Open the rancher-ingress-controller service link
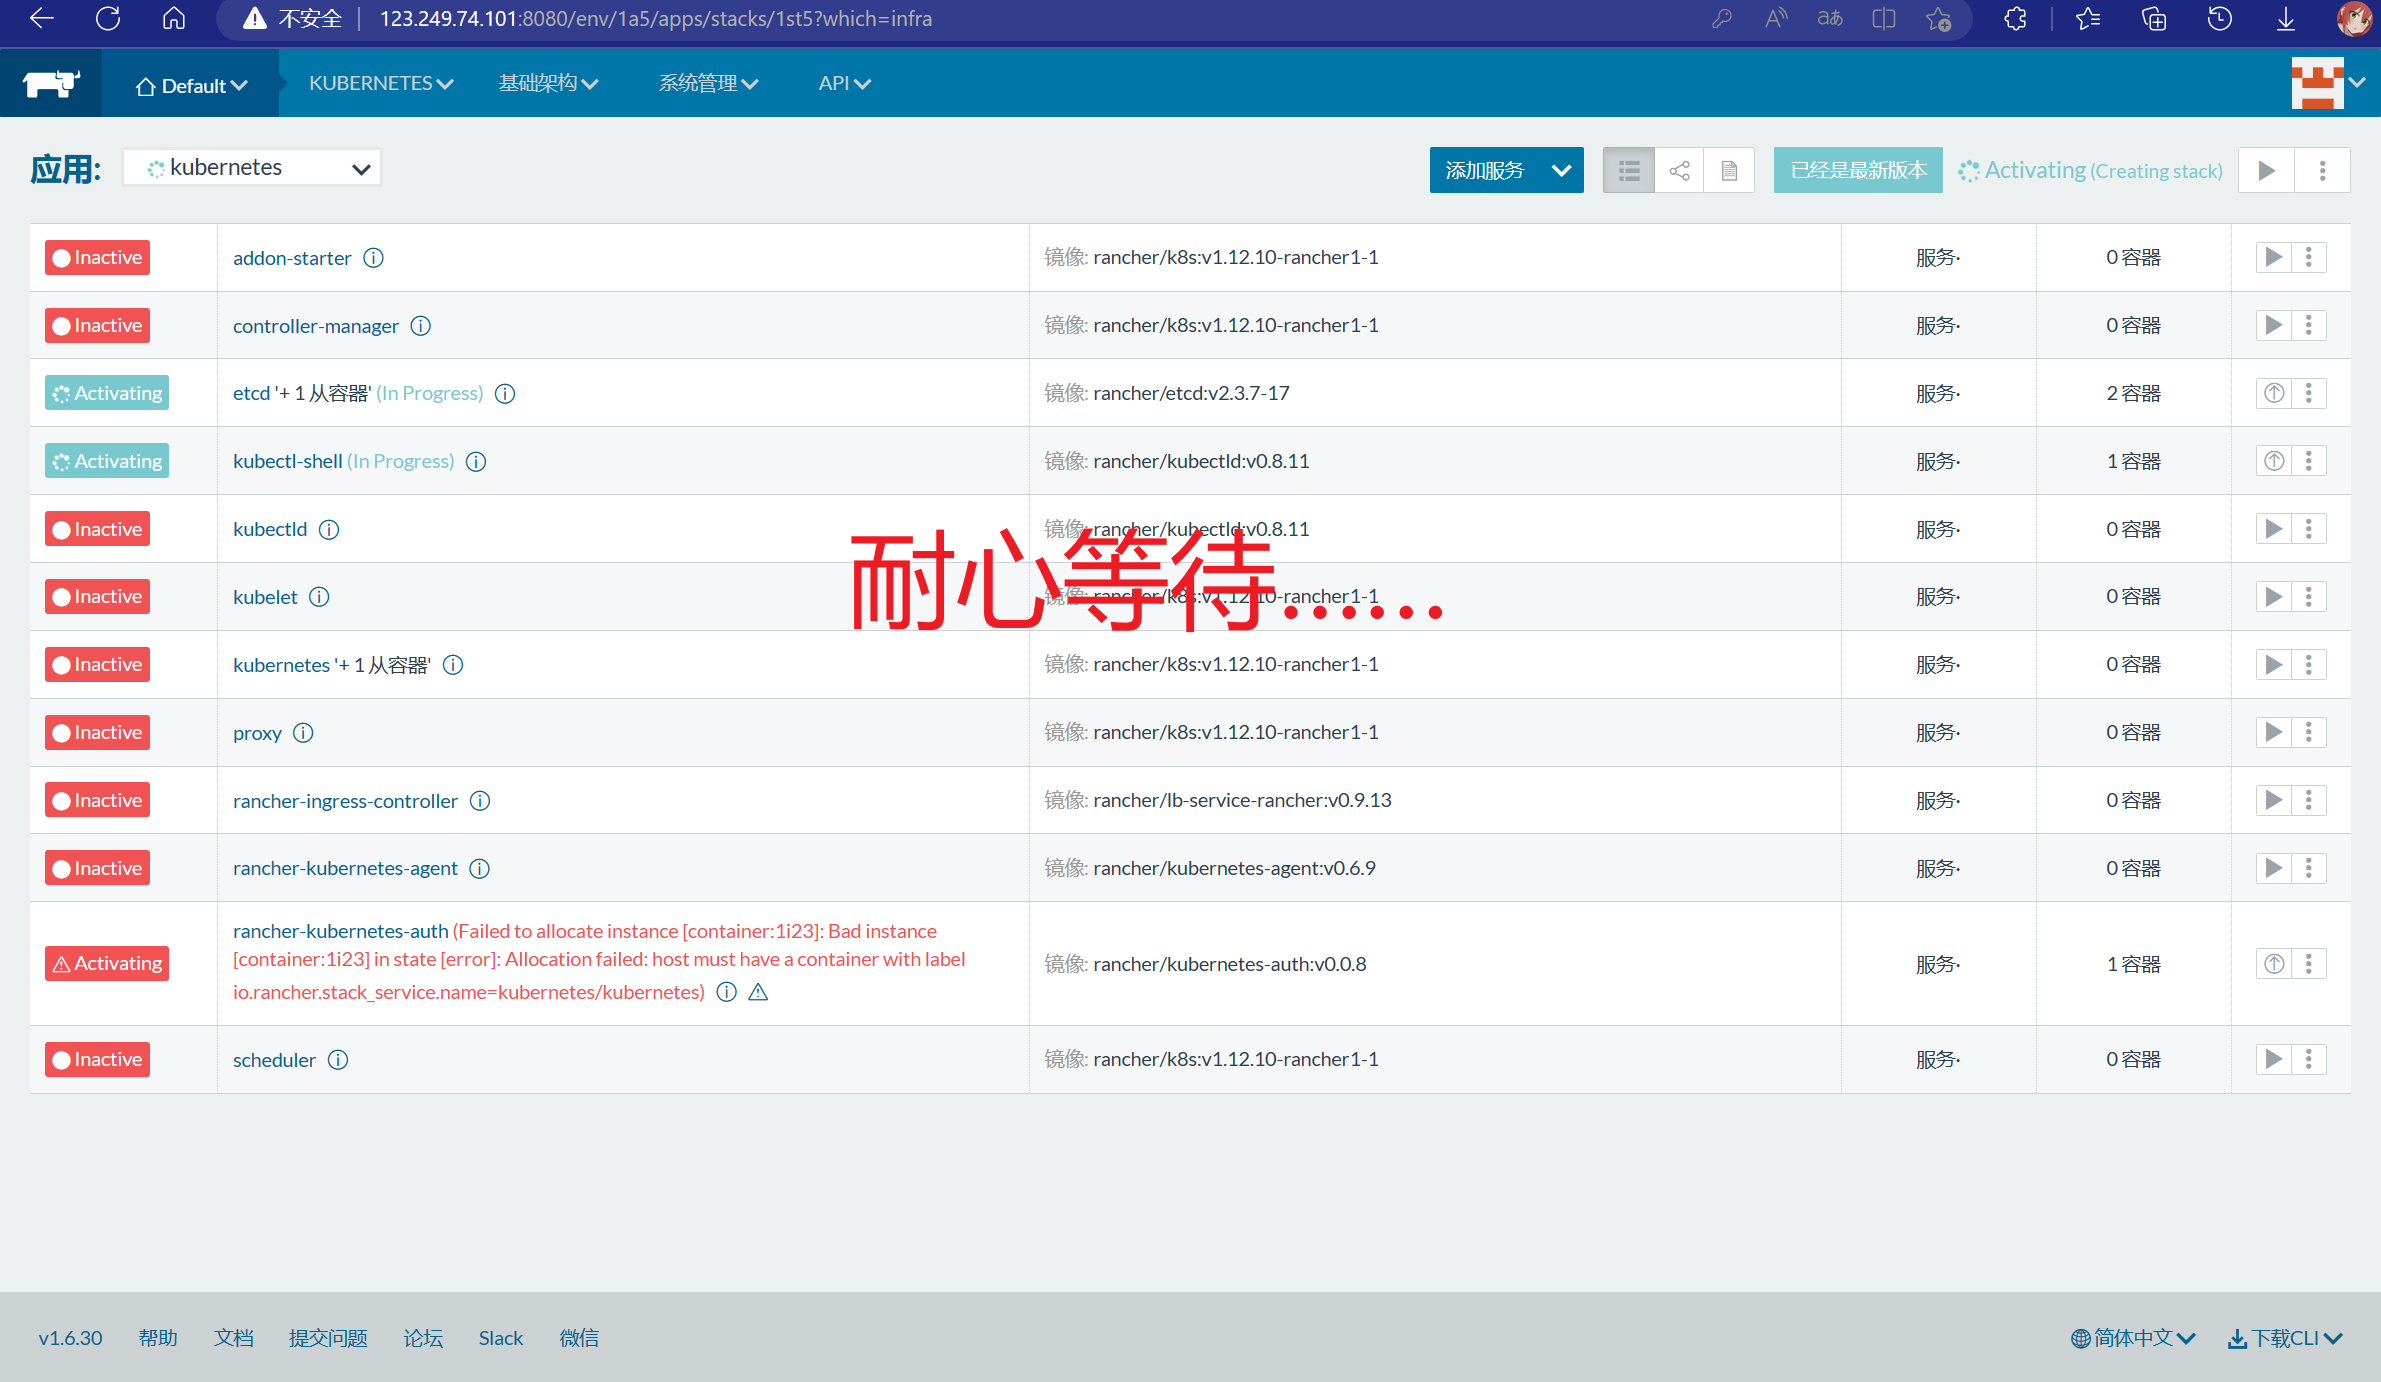 pyautogui.click(x=345, y=801)
